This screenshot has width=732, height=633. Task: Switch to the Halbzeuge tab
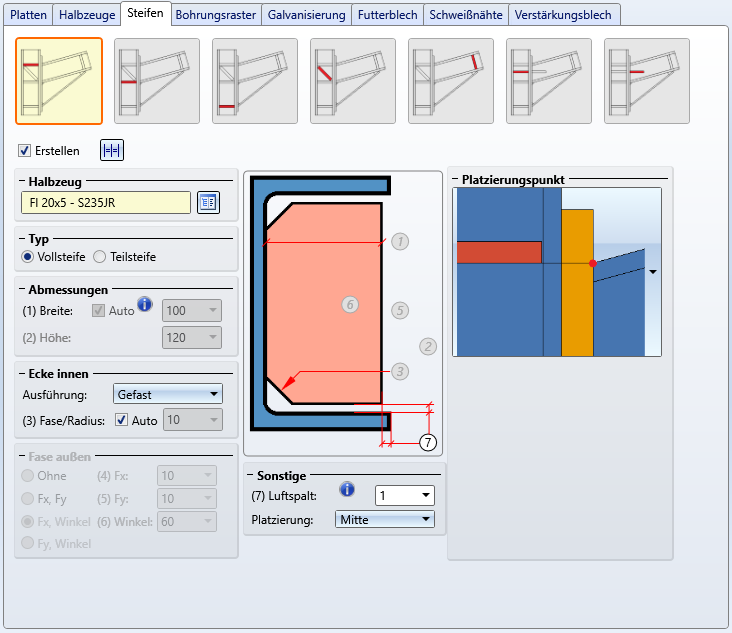pos(87,15)
